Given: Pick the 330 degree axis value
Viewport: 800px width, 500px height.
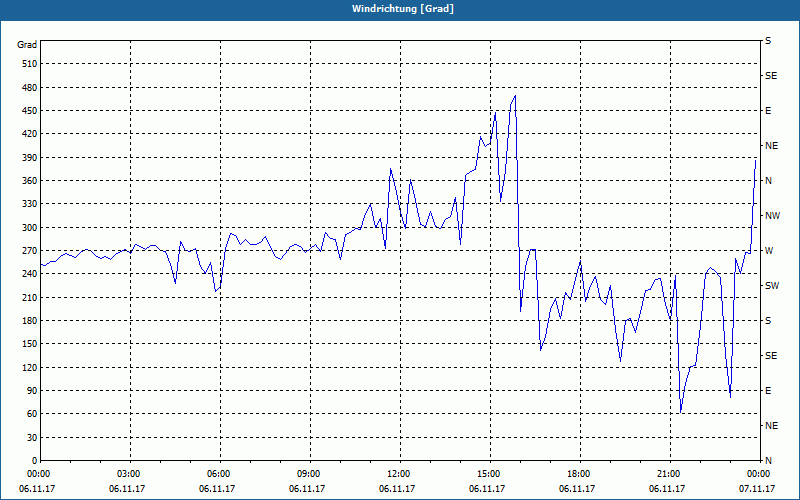Looking at the screenshot, I should (30, 204).
